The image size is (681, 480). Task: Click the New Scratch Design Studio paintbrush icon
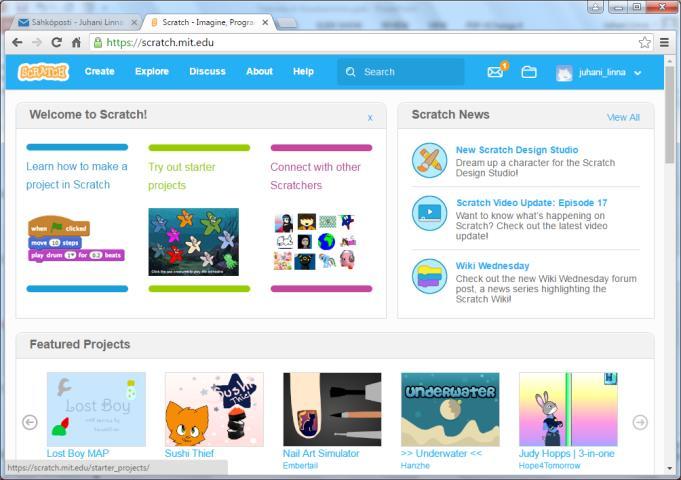pyautogui.click(x=429, y=160)
